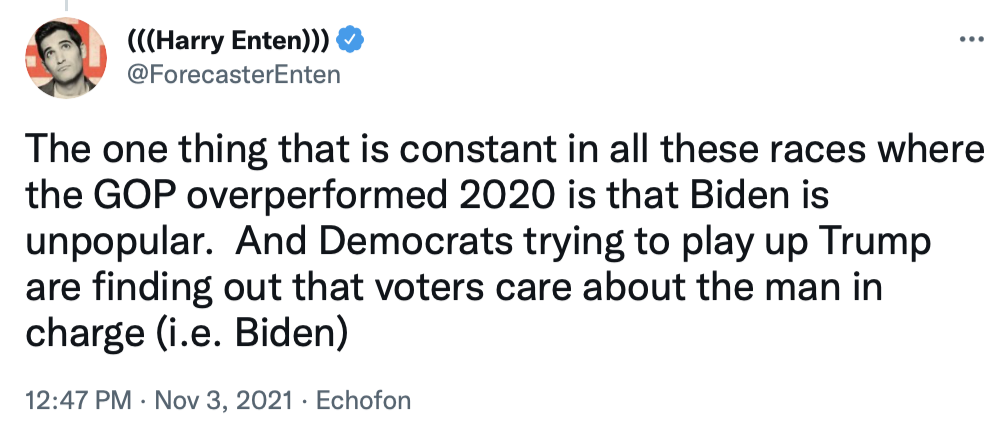1006x434 pixels.
Task: Open the Echofon source link
Action: click(362, 402)
